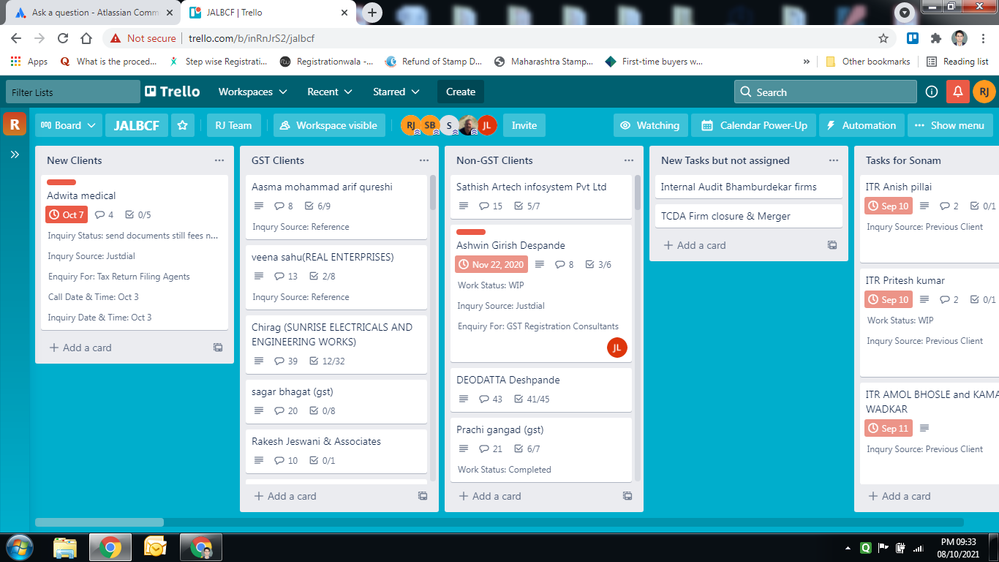Viewport: 999px width, 562px height.
Task: Click the RJ member avatar on board header
Action: pyautogui.click(x=411, y=126)
